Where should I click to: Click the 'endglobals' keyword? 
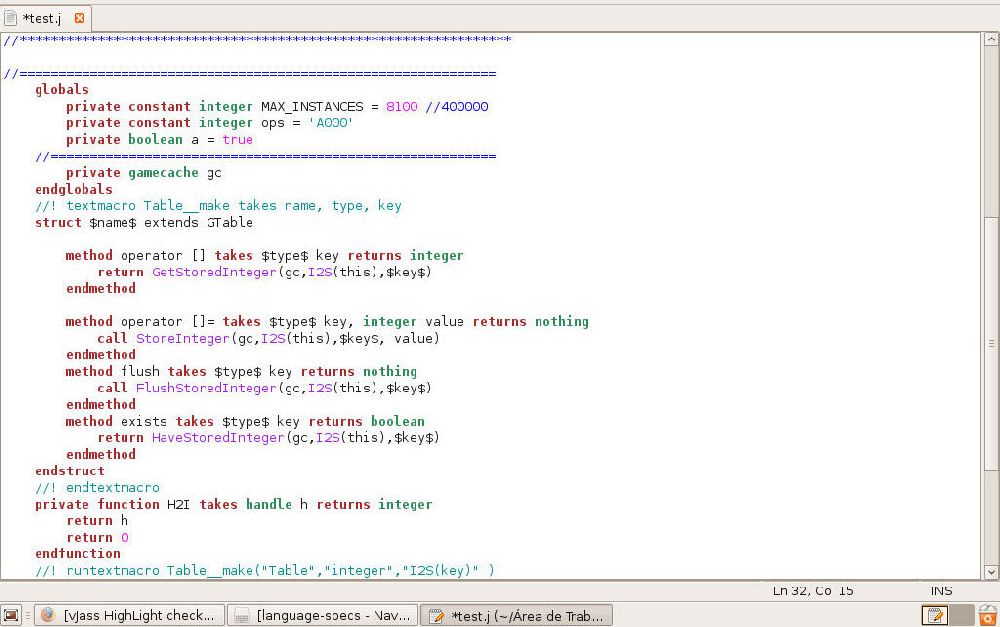click(74, 189)
